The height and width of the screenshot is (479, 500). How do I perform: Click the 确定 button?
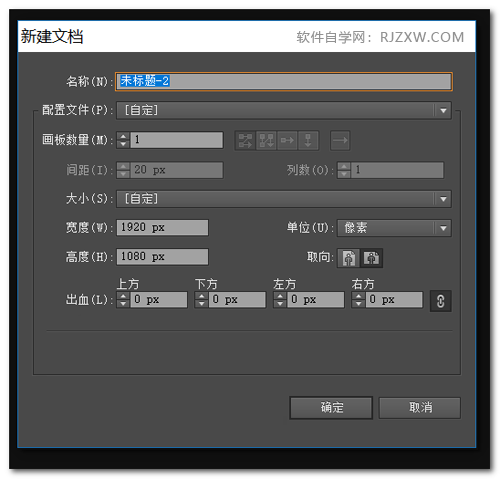[x=331, y=407]
